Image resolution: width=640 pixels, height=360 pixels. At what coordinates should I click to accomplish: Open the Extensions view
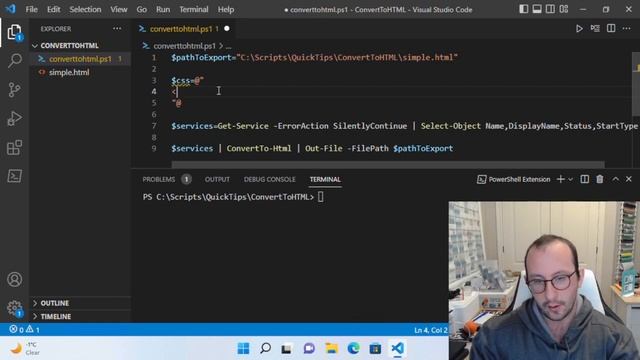tap(14, 147)
